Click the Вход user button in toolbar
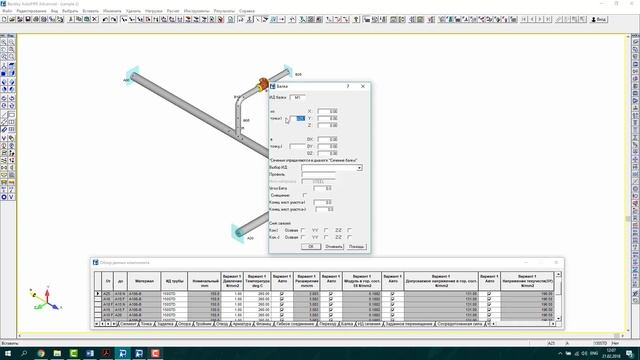The height and width of the screenshot is (360, 640). (x=599, y=19)
